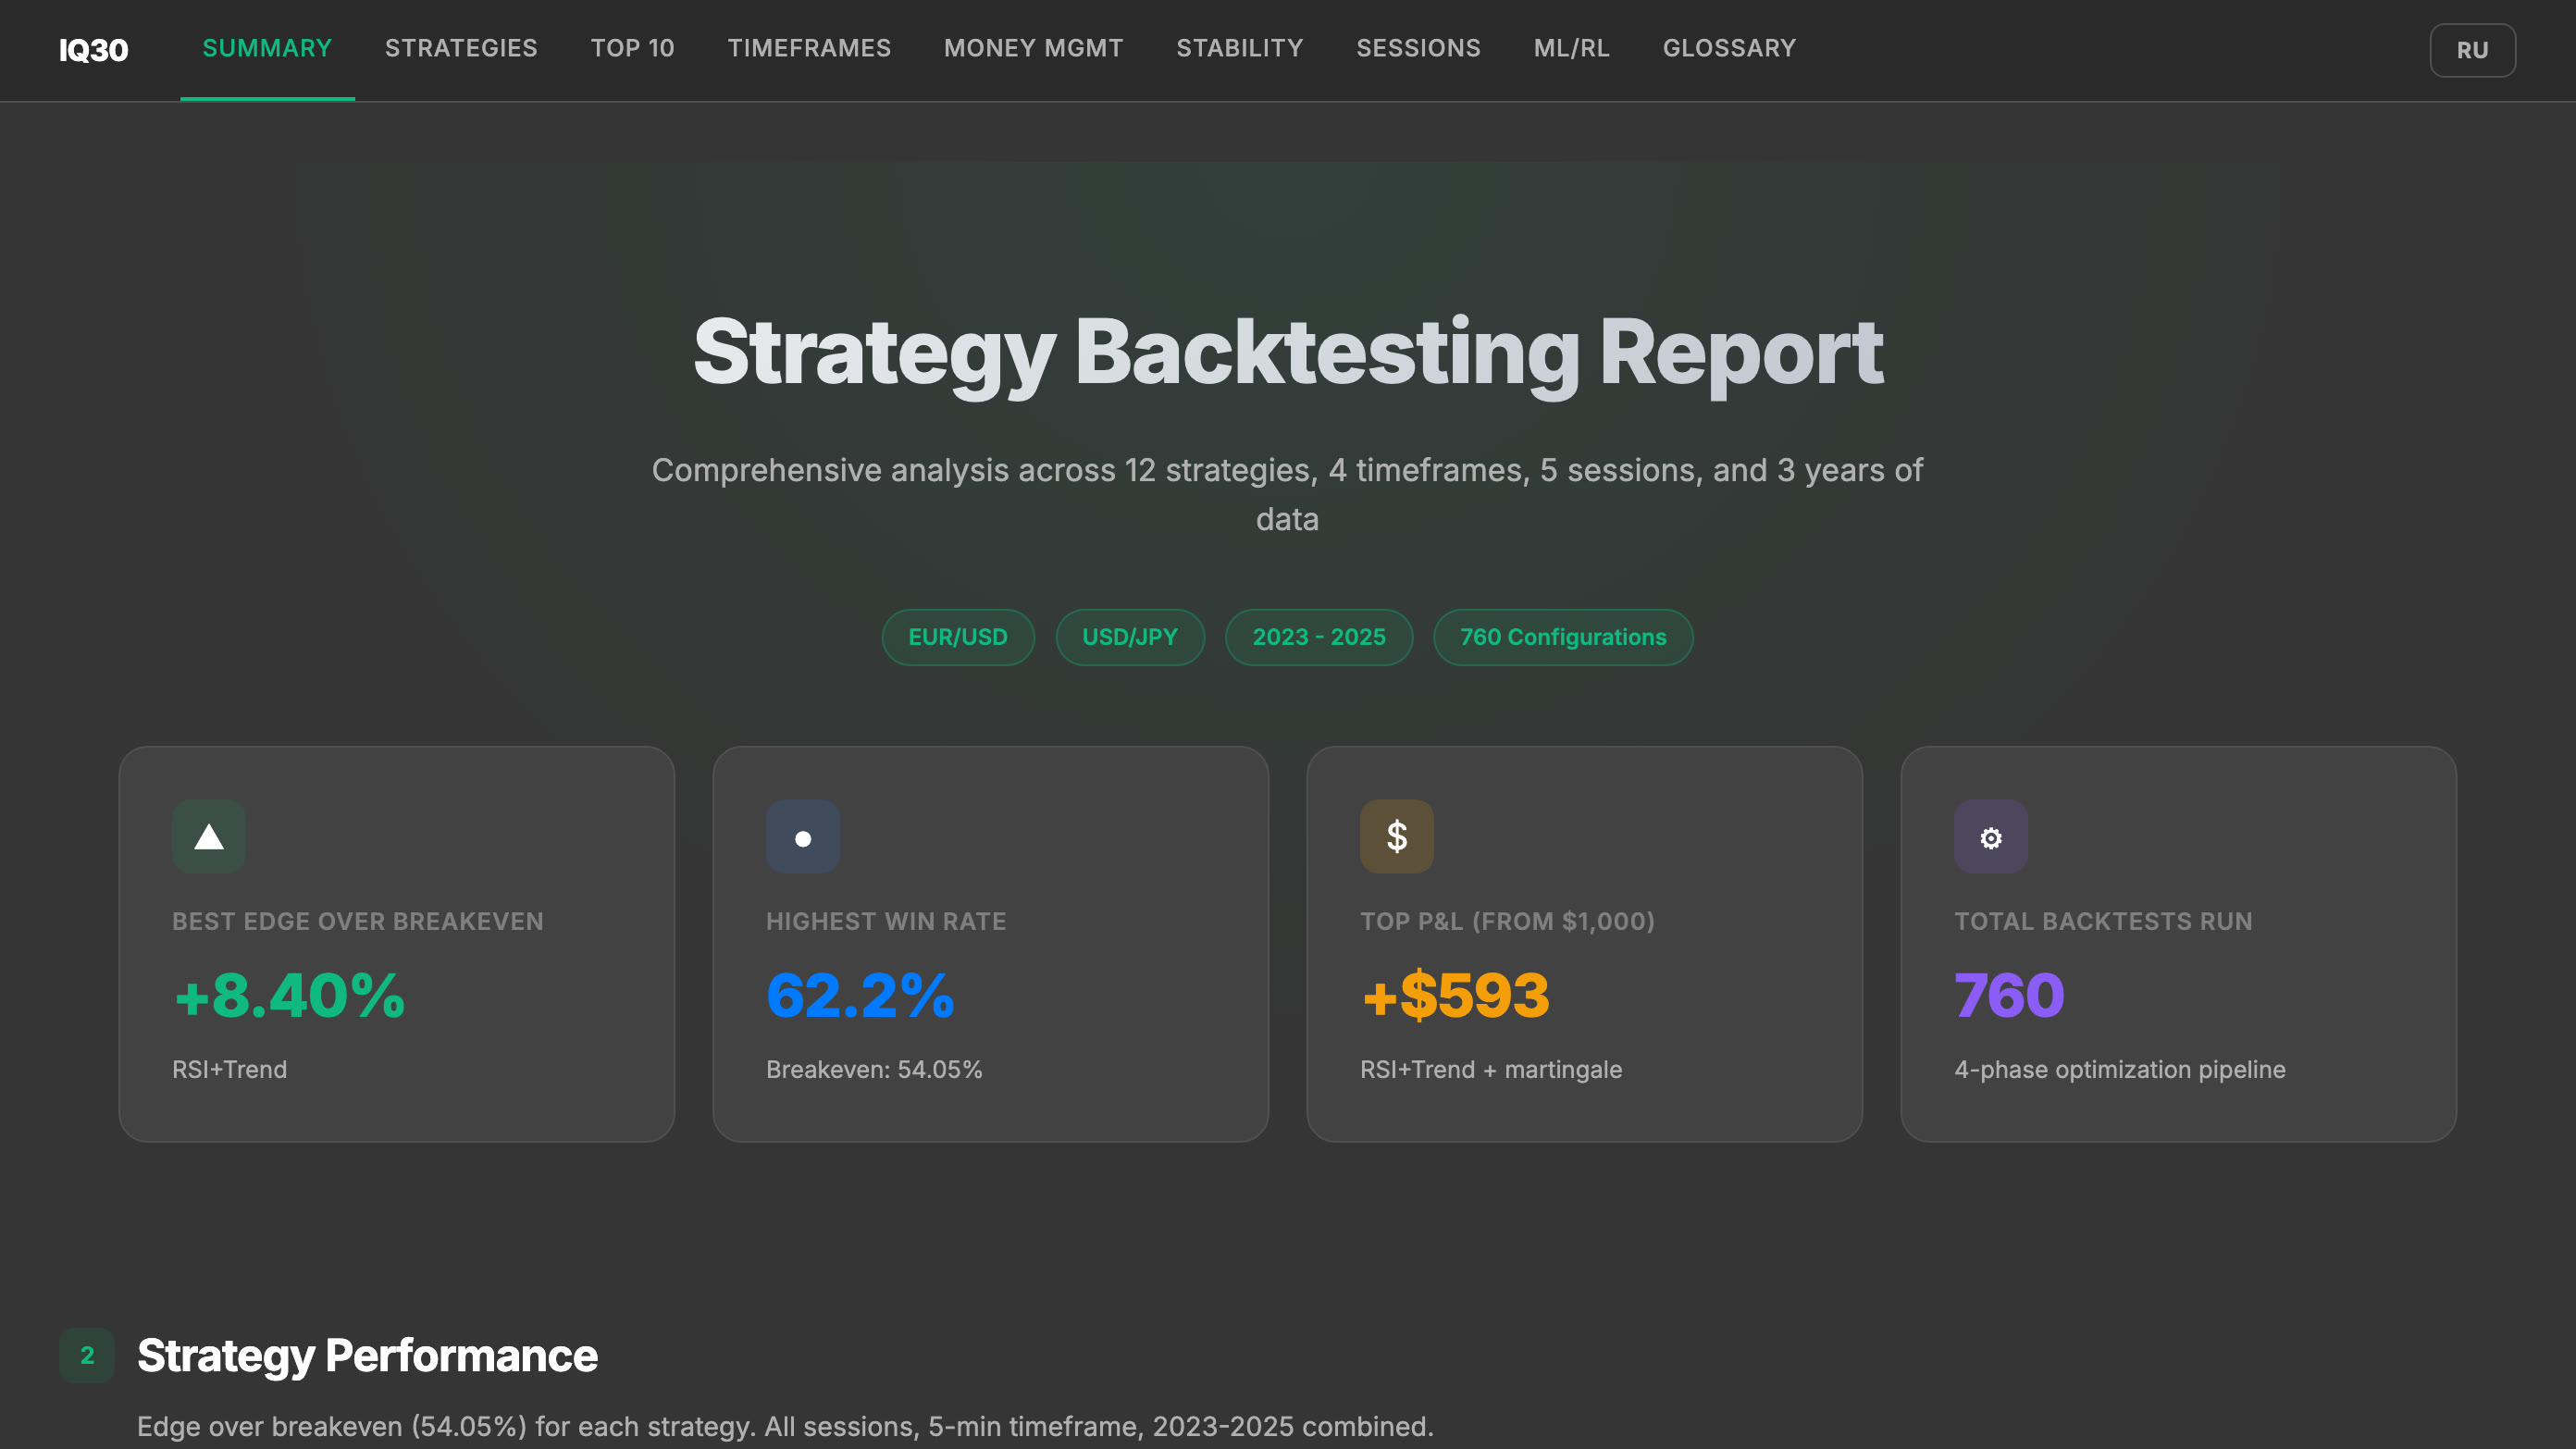Open the Summary tab
This screenshot has height=1449, width=2576.
267,48
